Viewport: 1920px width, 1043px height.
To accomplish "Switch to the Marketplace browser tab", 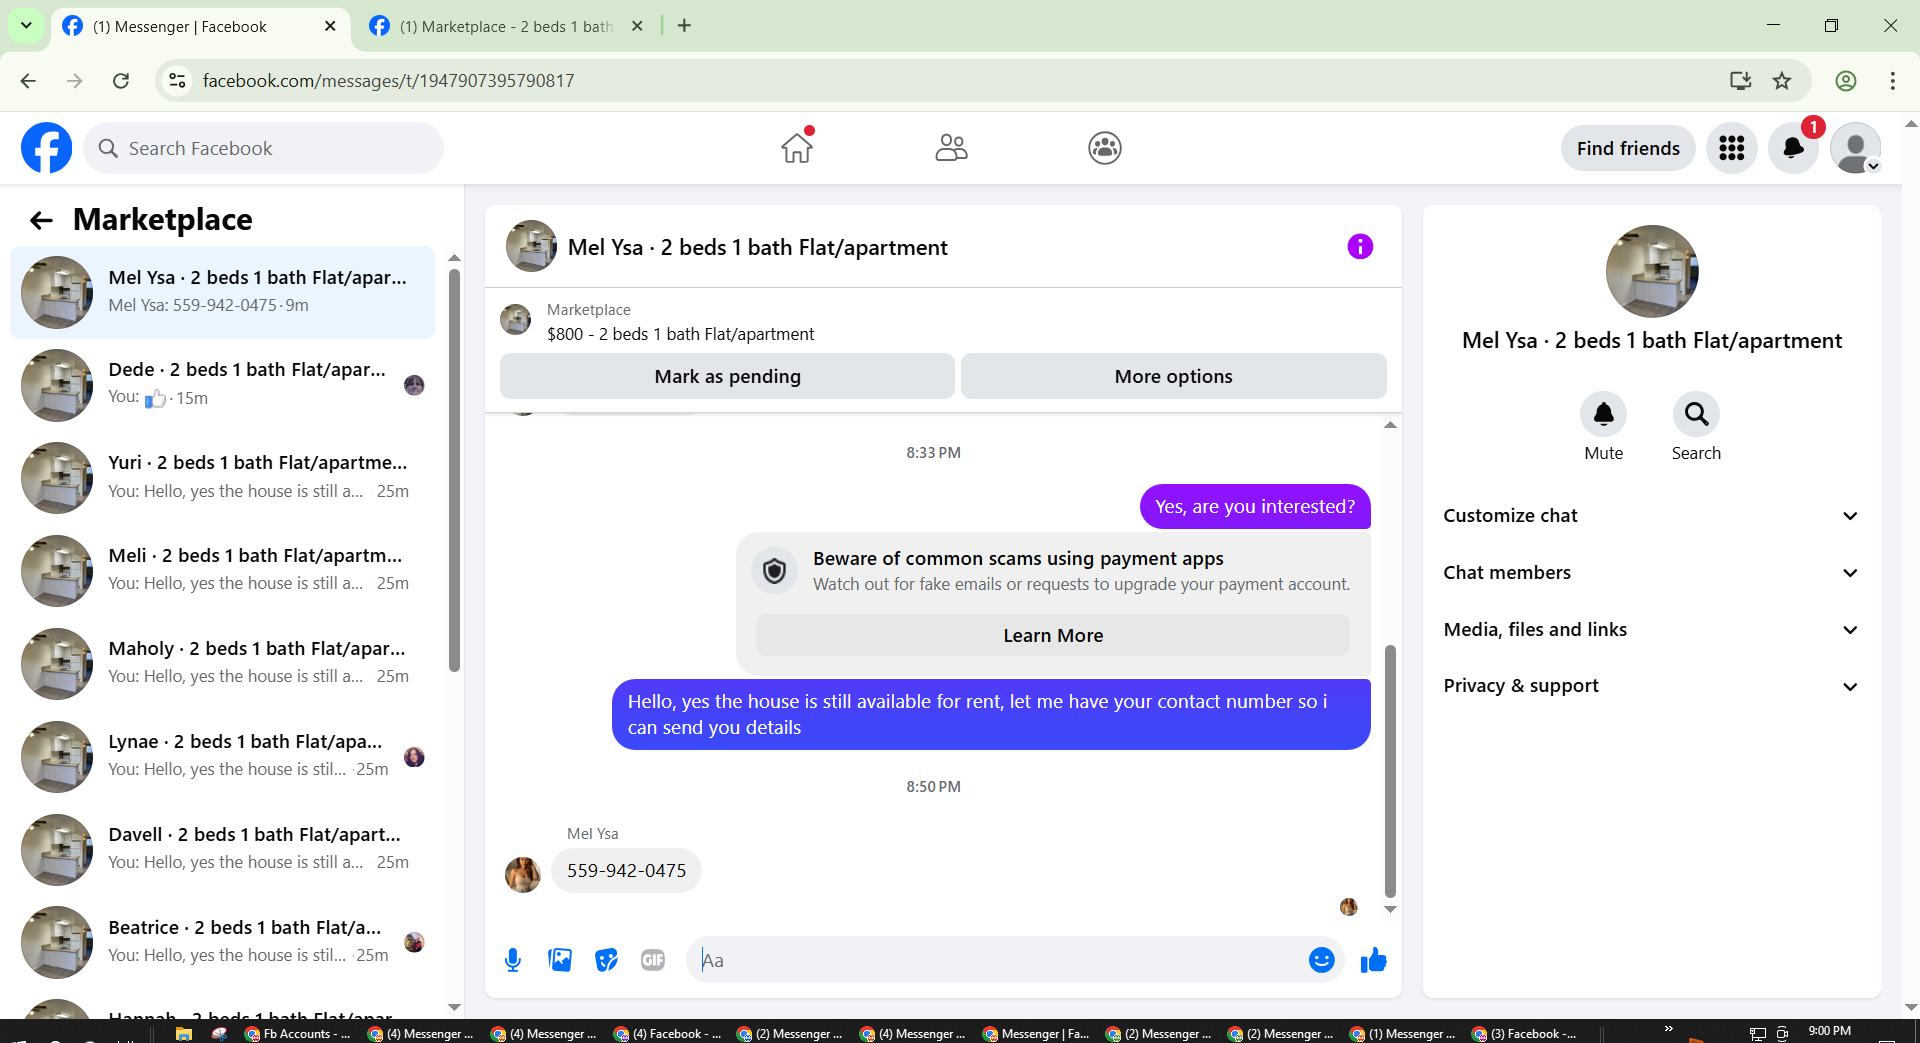I will pyautogui.click(x=505, y=27).
